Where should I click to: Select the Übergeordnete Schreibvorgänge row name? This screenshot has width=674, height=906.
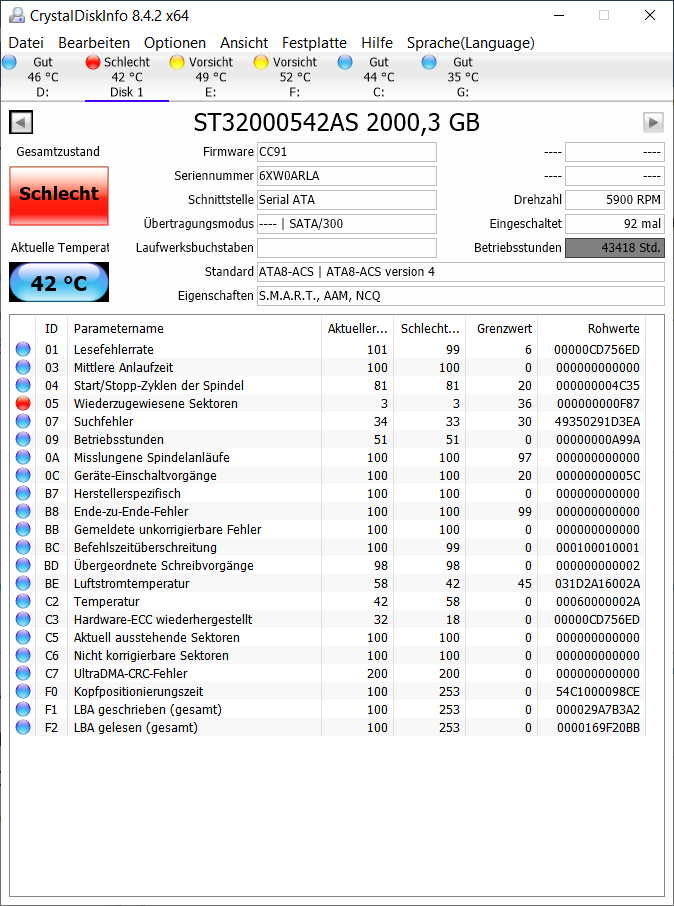tap(164, 566)
